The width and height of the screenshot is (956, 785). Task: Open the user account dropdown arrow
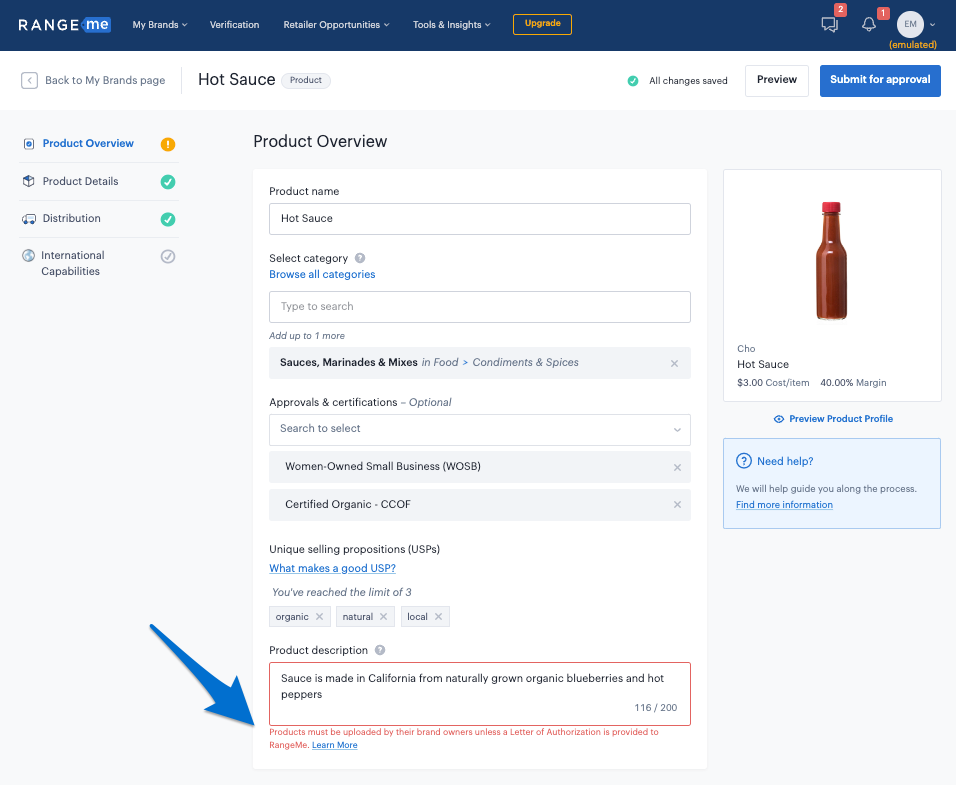pos(932,25)
